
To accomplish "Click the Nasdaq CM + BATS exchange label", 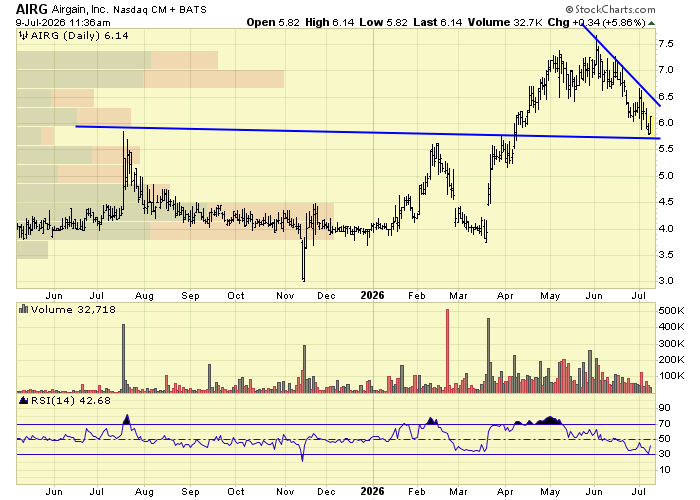I will [x=160, y=9].
